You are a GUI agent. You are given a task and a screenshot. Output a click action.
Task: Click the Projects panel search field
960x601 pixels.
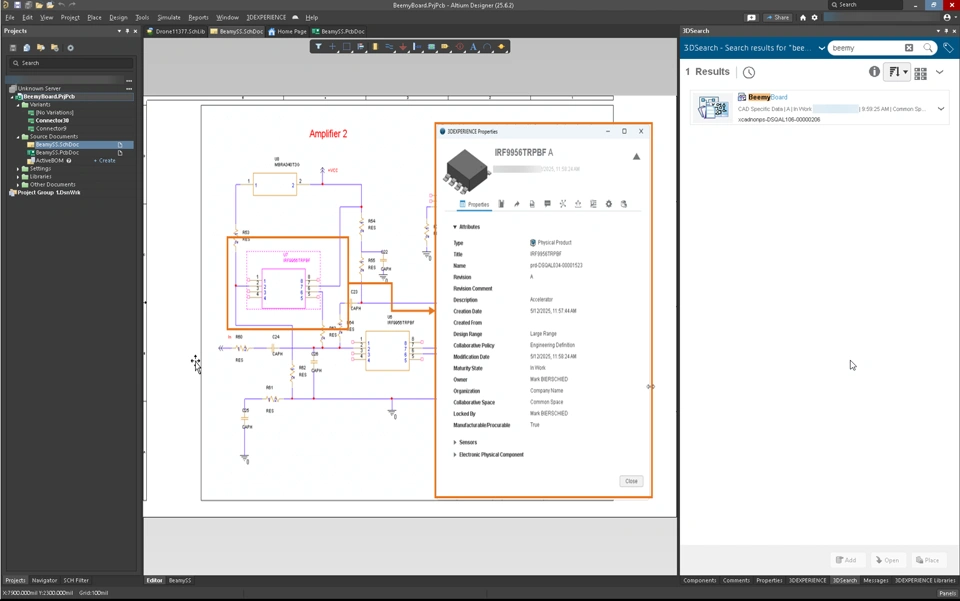click(70, 63)
